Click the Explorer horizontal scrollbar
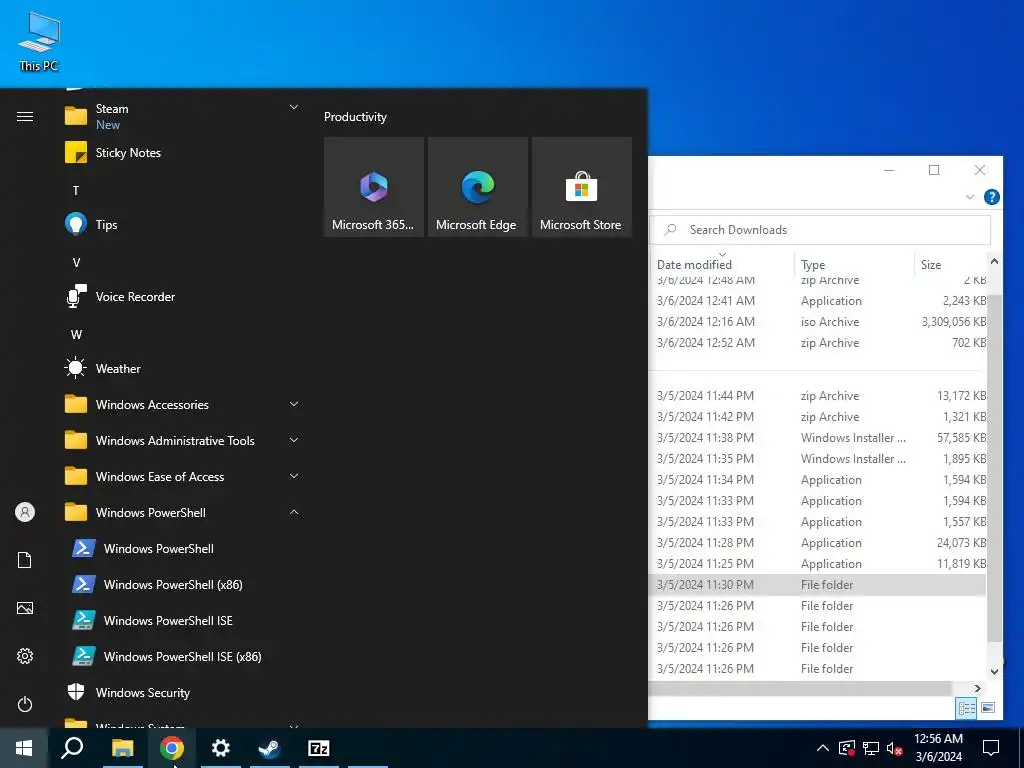 tap(800, 688)
